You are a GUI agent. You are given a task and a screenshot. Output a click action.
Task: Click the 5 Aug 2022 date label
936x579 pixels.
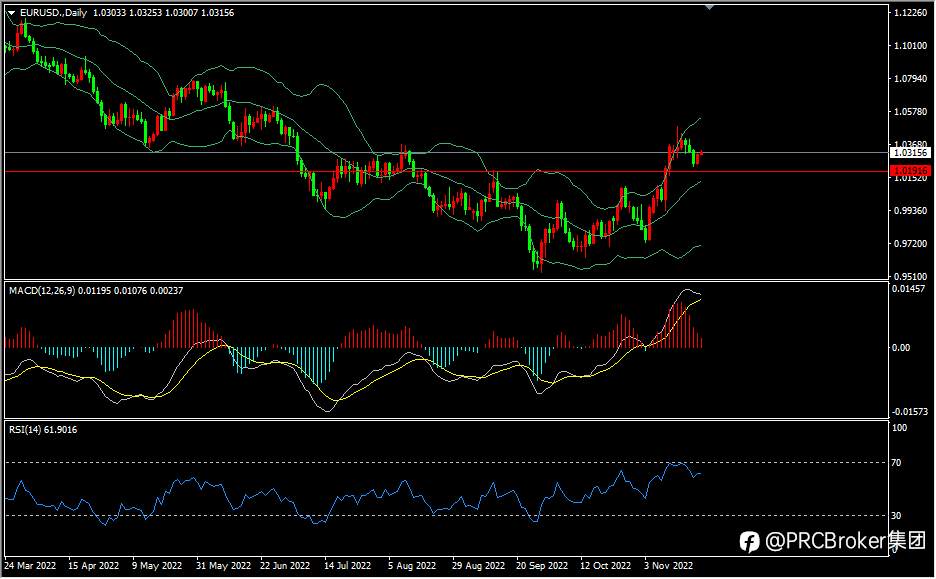coord(412,566)
